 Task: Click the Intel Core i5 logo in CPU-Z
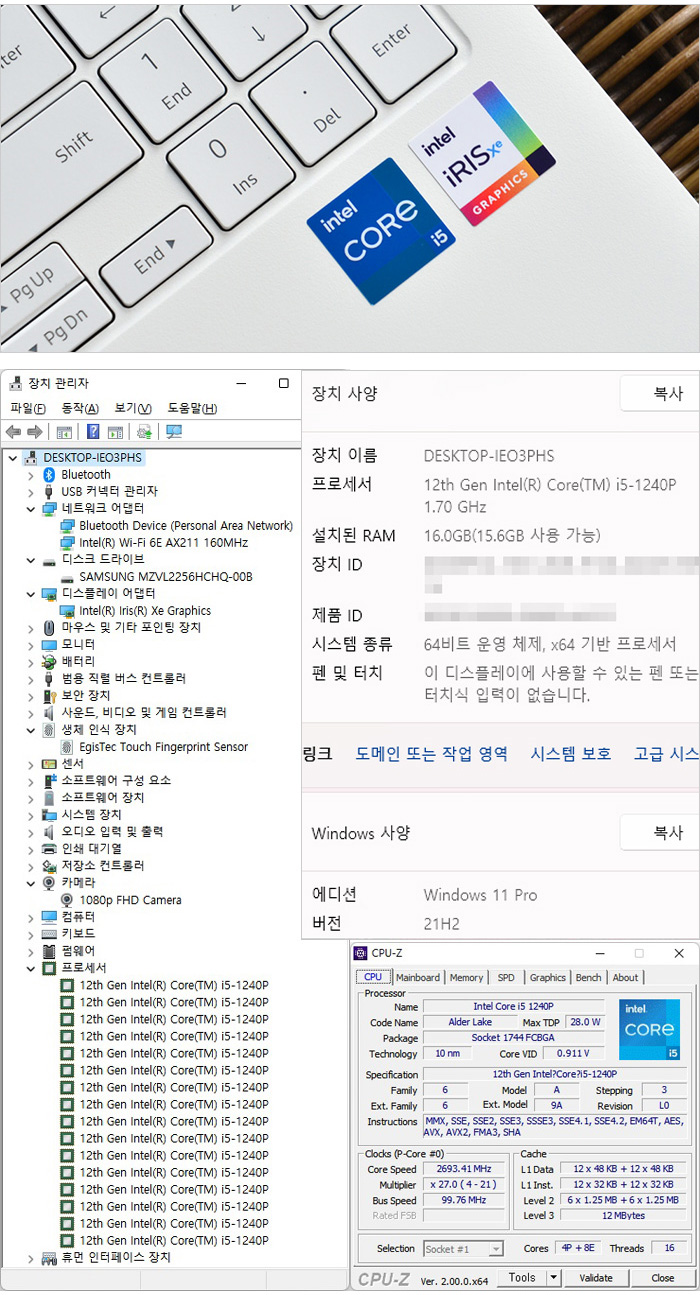tap(649, 1030)
